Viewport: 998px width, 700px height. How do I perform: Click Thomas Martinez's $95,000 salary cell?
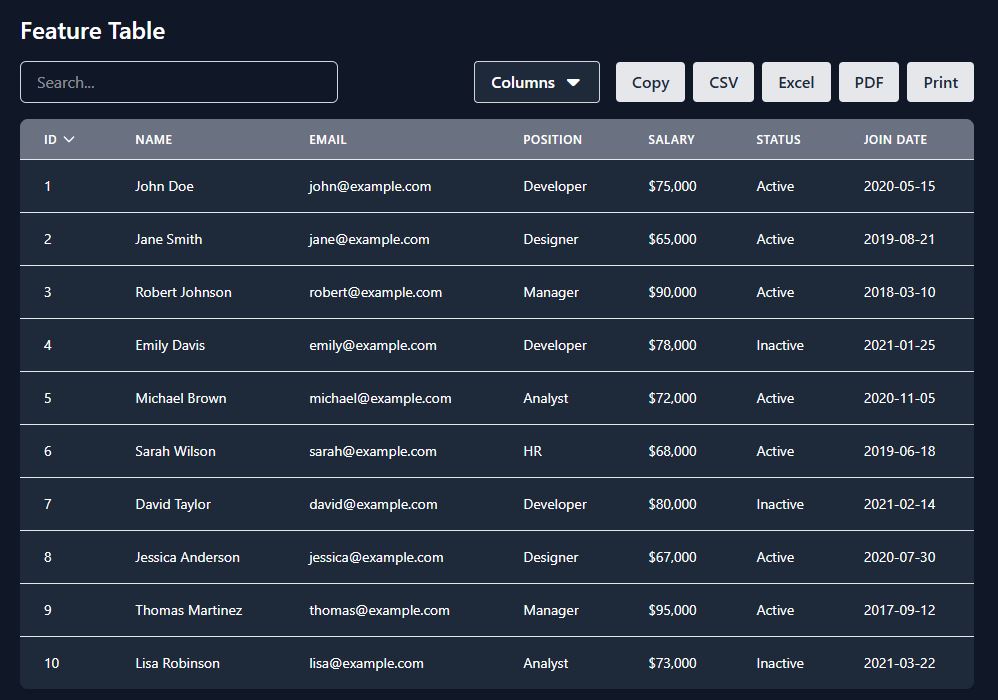click(672, 611)
